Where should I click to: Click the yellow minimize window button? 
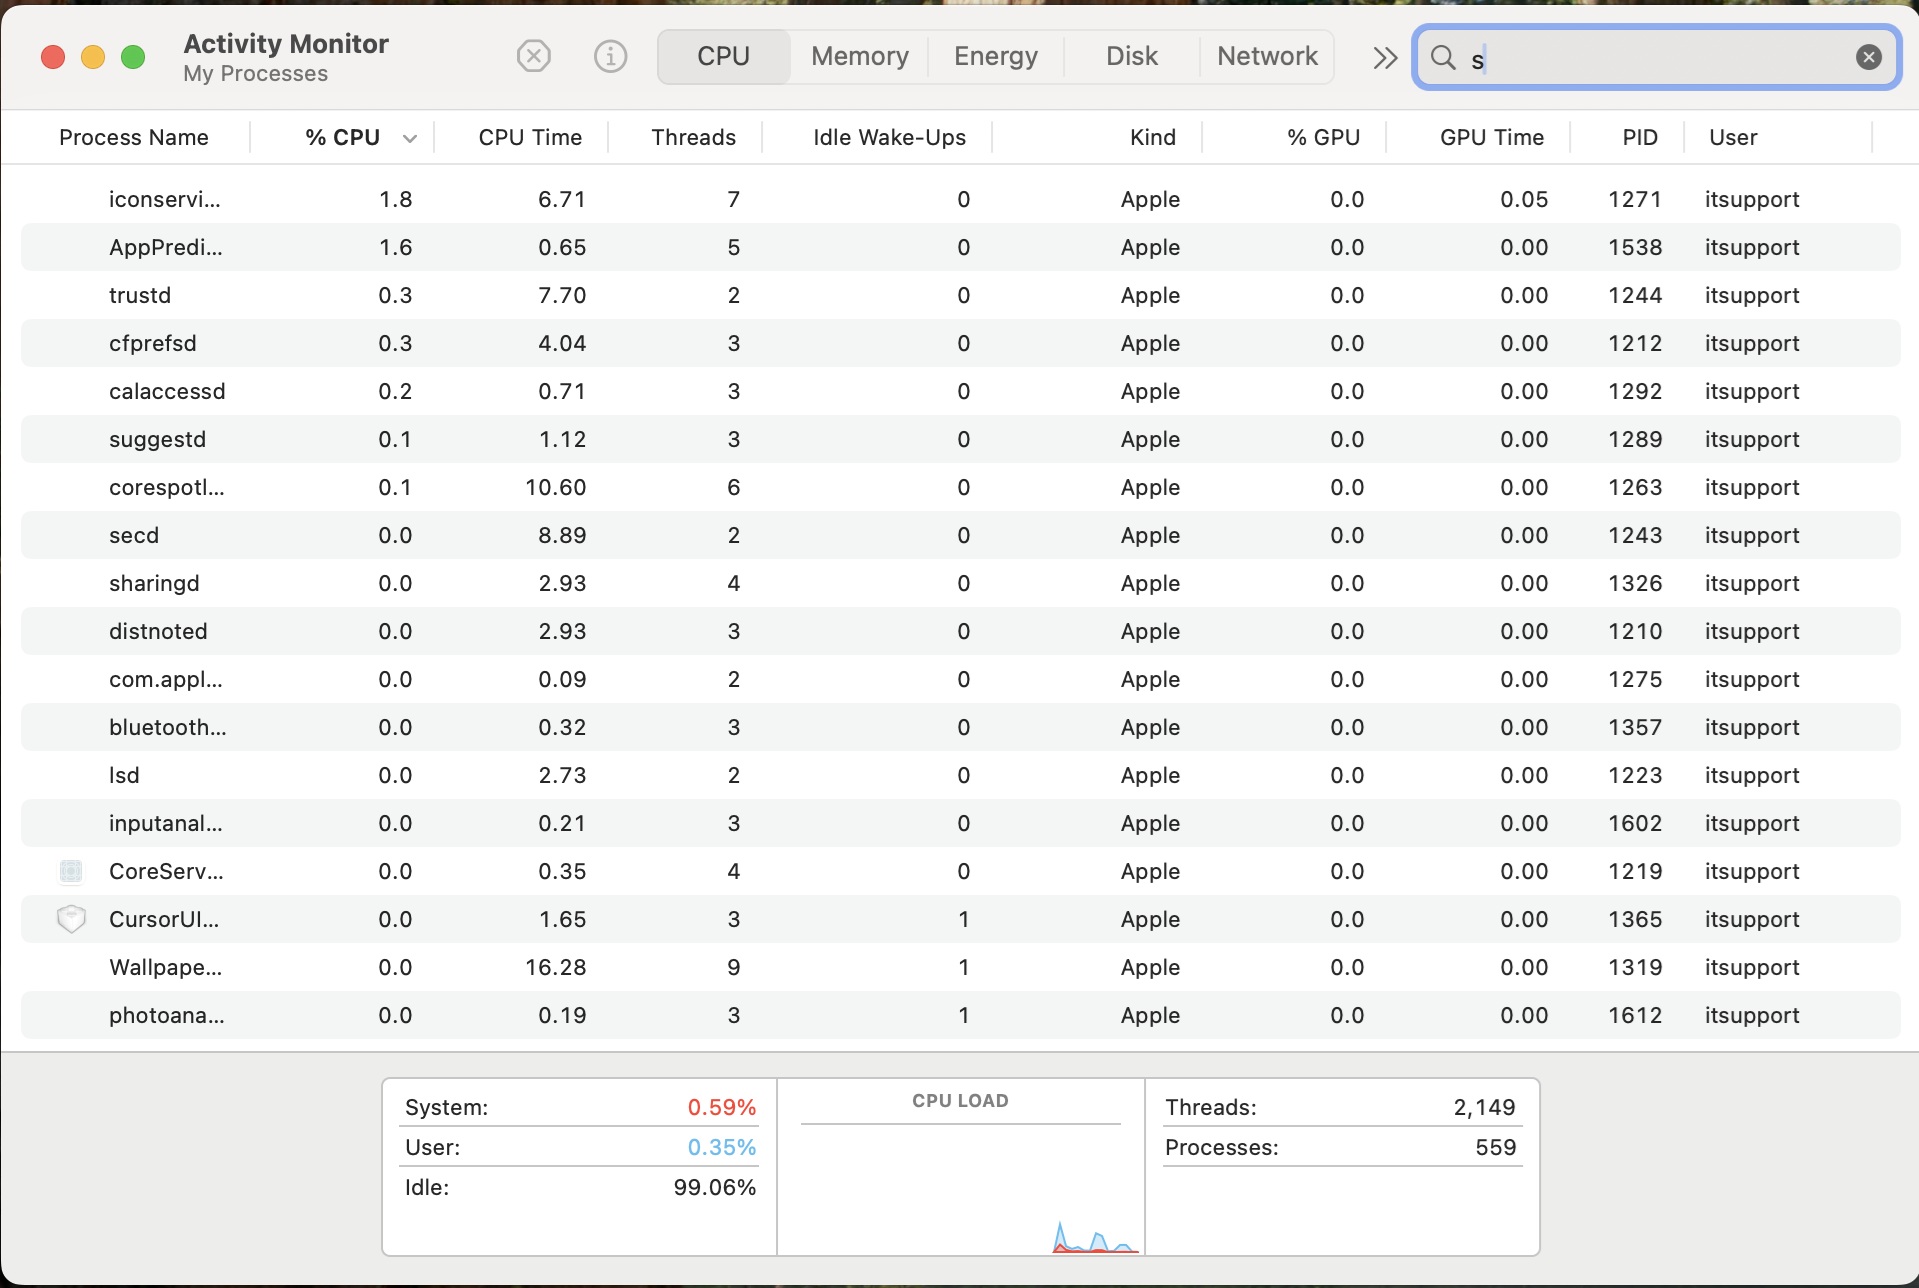(x=93, y=57)
